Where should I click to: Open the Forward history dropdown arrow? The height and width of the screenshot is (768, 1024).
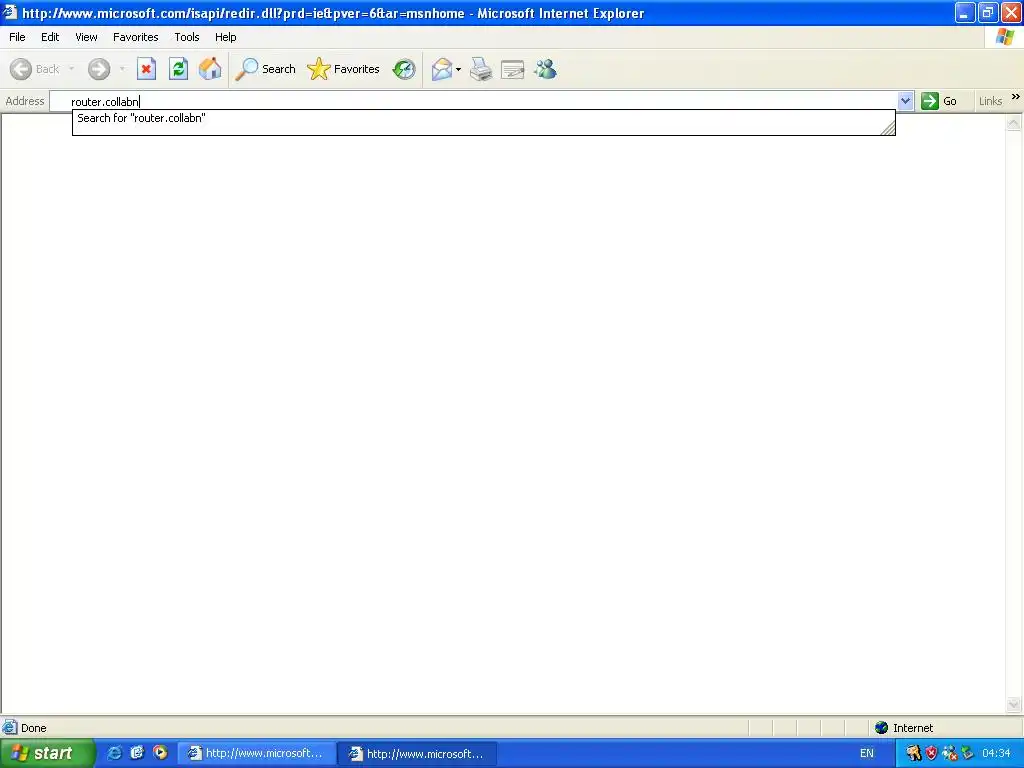122,69
